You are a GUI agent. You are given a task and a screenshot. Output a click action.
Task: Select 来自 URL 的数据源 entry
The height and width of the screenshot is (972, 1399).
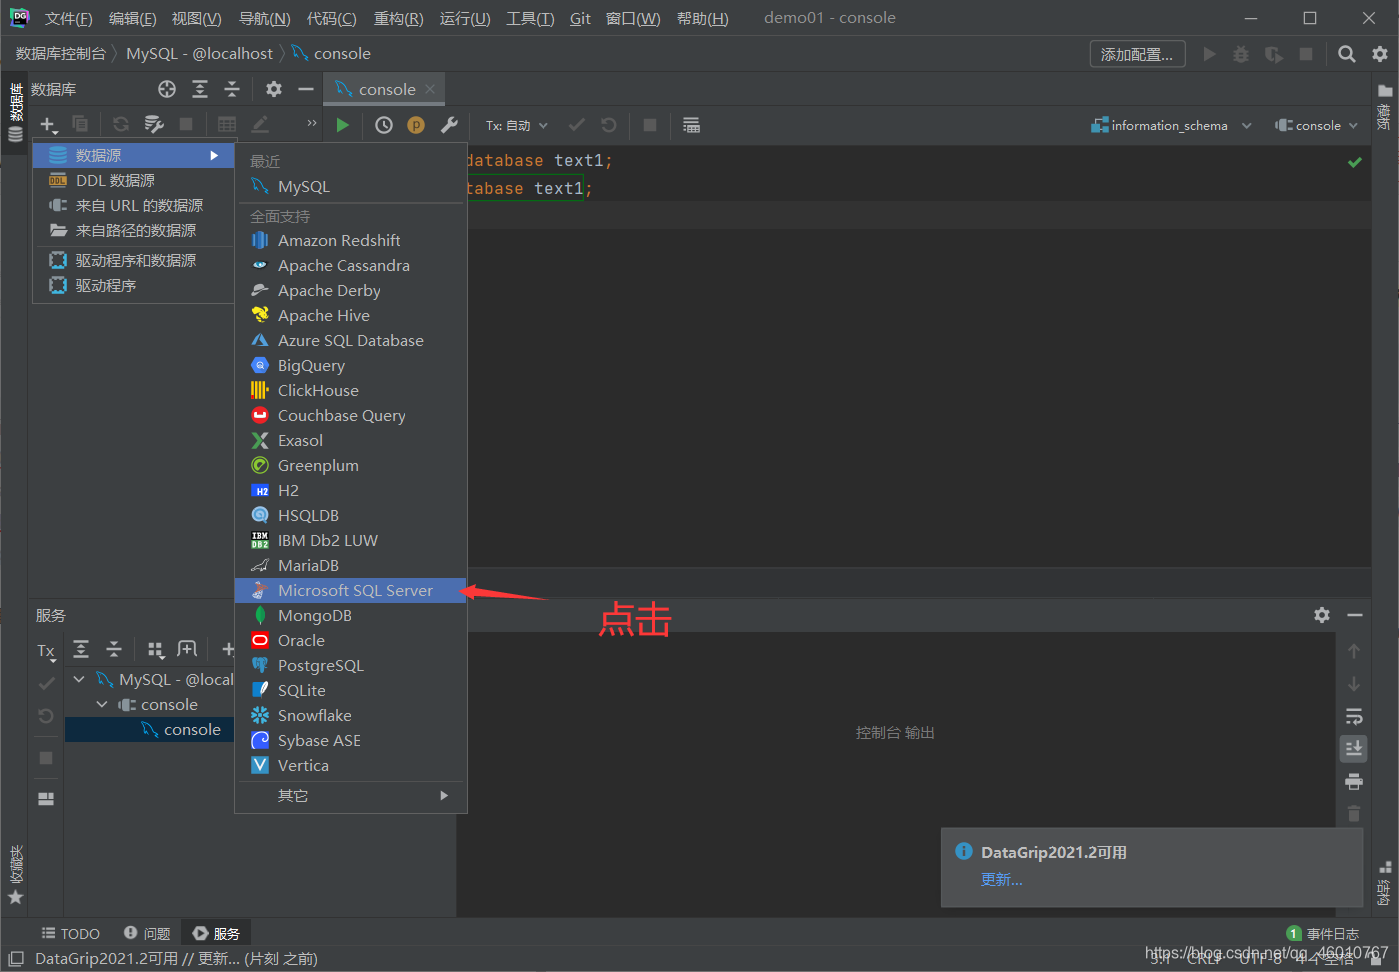tap(134, 205)
